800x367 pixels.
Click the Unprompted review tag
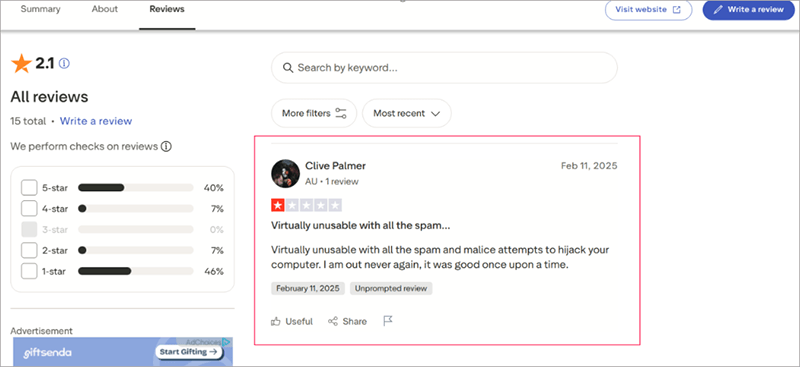(391, 288)
